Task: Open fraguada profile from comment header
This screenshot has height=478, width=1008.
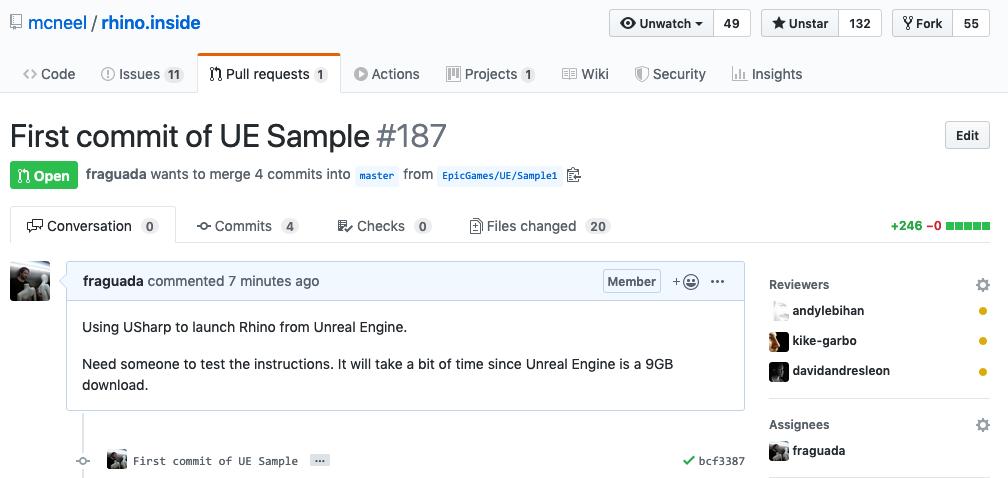Action: tap(113, 281)
